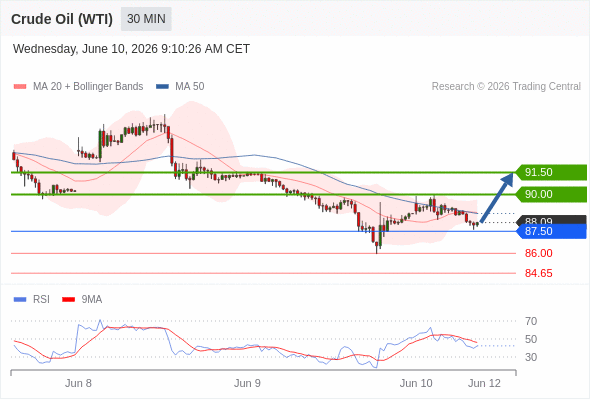Select the 90.00 green resistance label
This screenshot has width=590, height=400.
(550, 195)
